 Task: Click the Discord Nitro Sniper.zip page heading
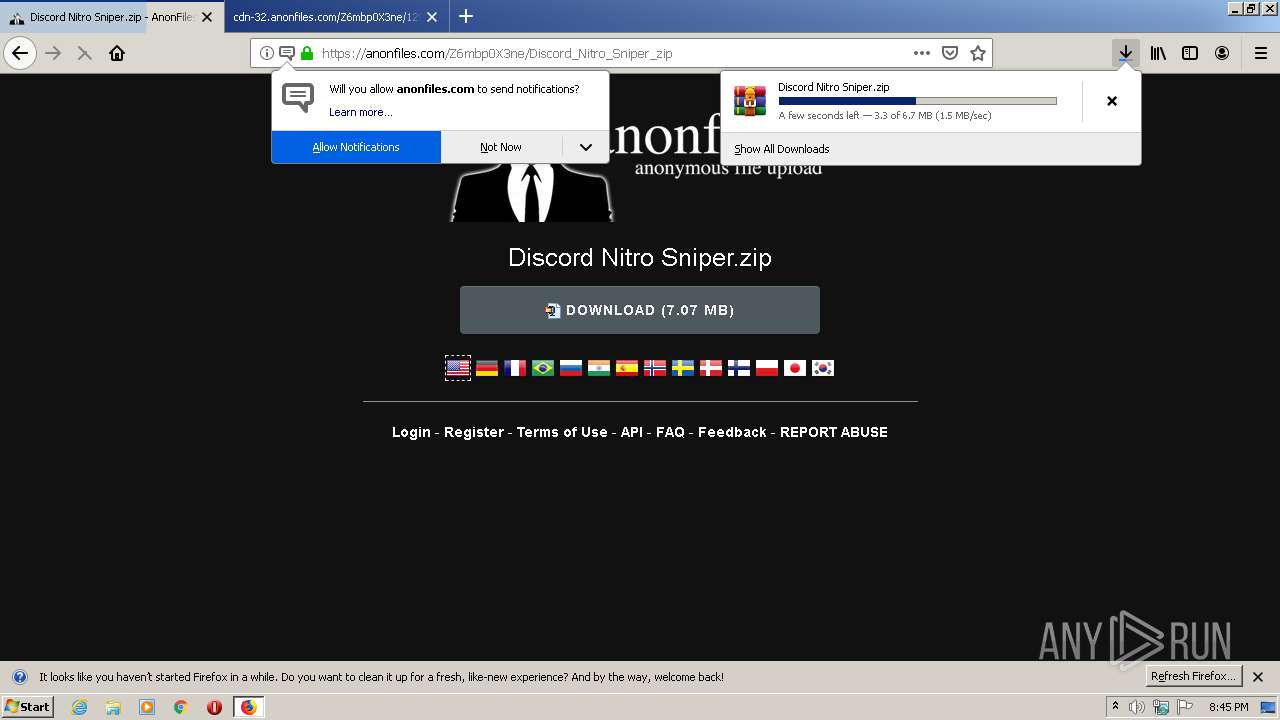click(x=640, y=258)
